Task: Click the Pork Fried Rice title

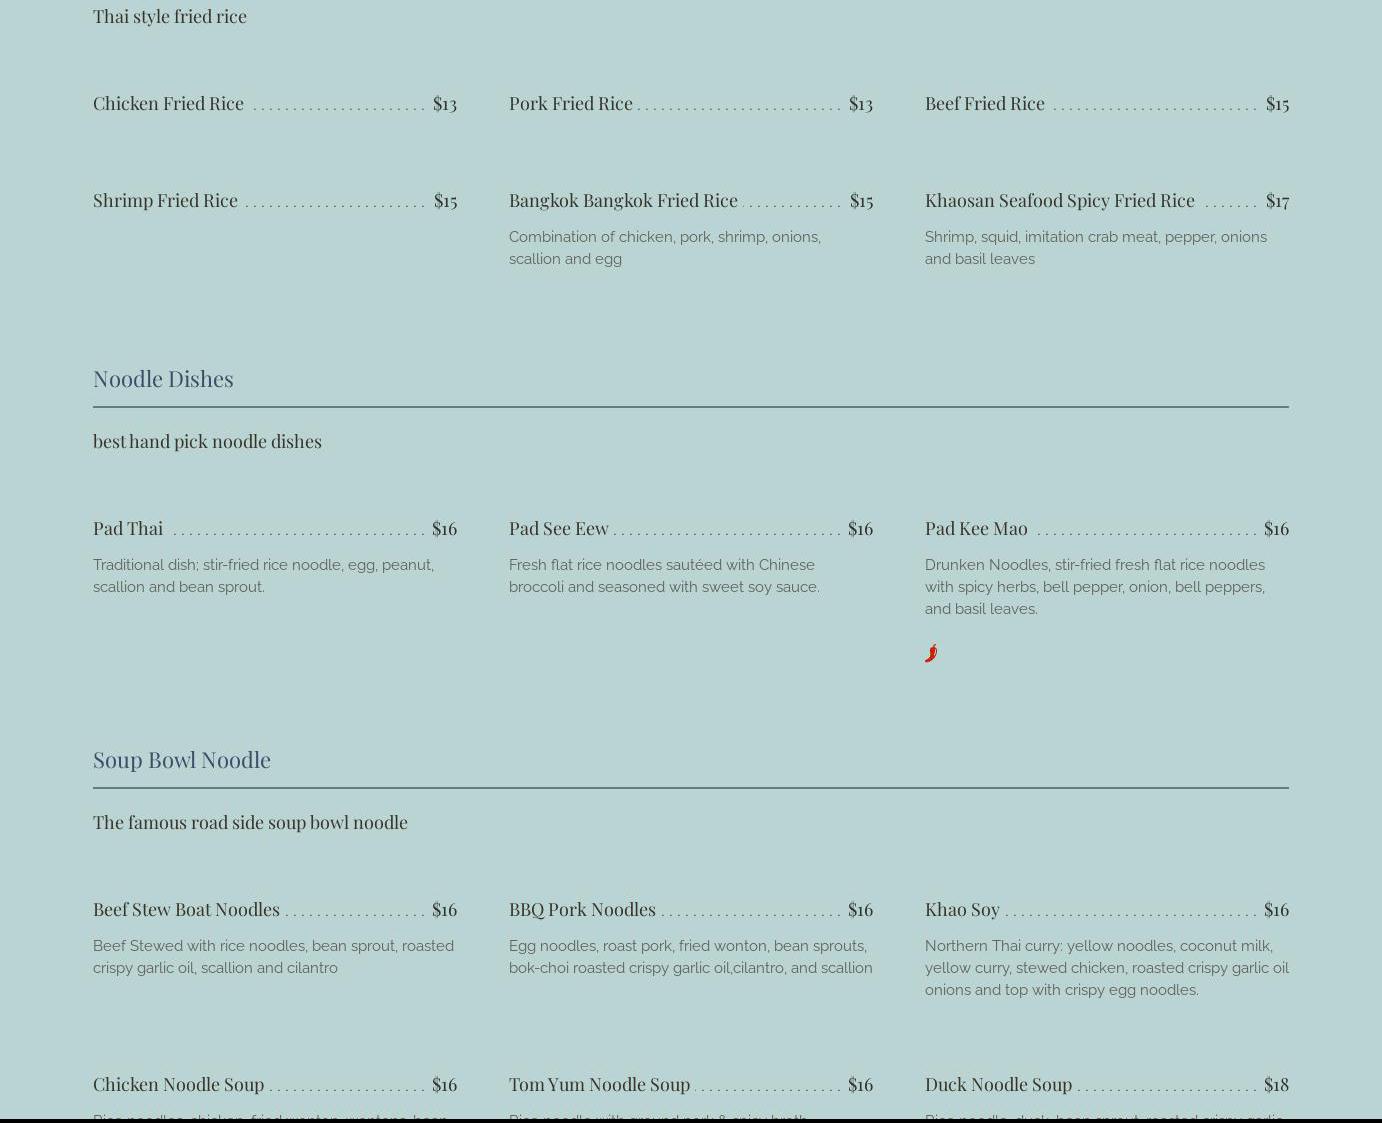Action: 570,103
